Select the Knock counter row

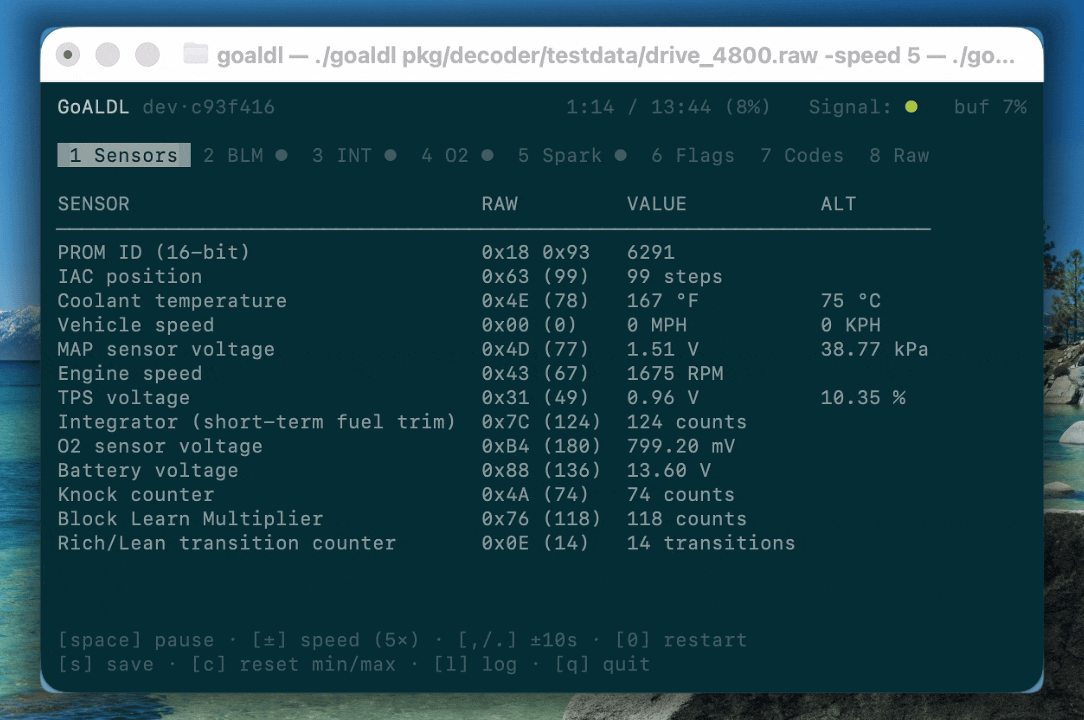pyautogui.click(x=494, y=494)
